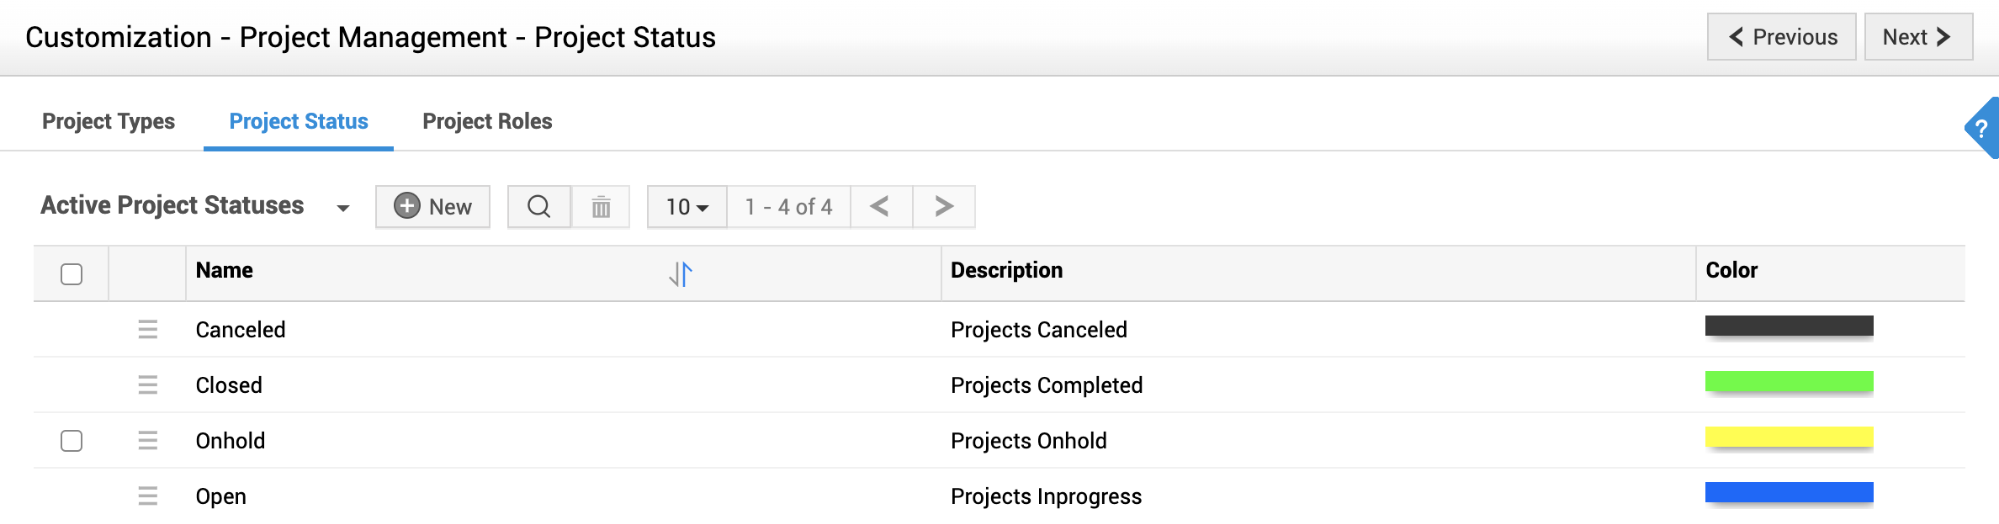Click the New status button
This screenshot has width=1999, height=524.
point(433,207)
